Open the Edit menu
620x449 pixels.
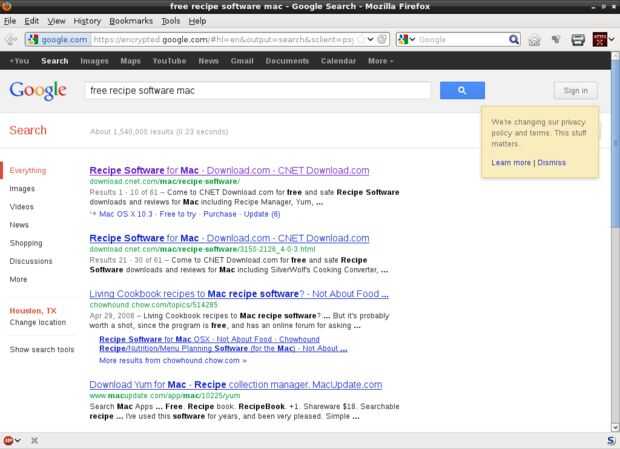click(32, 21)
